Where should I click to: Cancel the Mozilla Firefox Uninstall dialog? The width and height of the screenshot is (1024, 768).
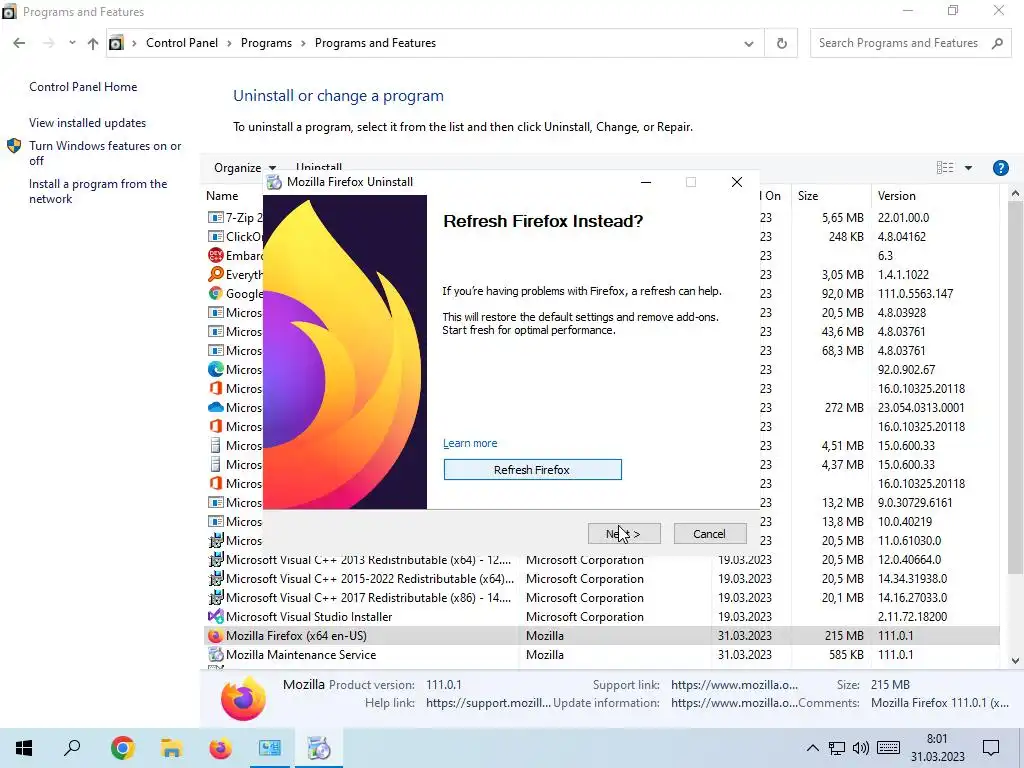pos(709,534)
